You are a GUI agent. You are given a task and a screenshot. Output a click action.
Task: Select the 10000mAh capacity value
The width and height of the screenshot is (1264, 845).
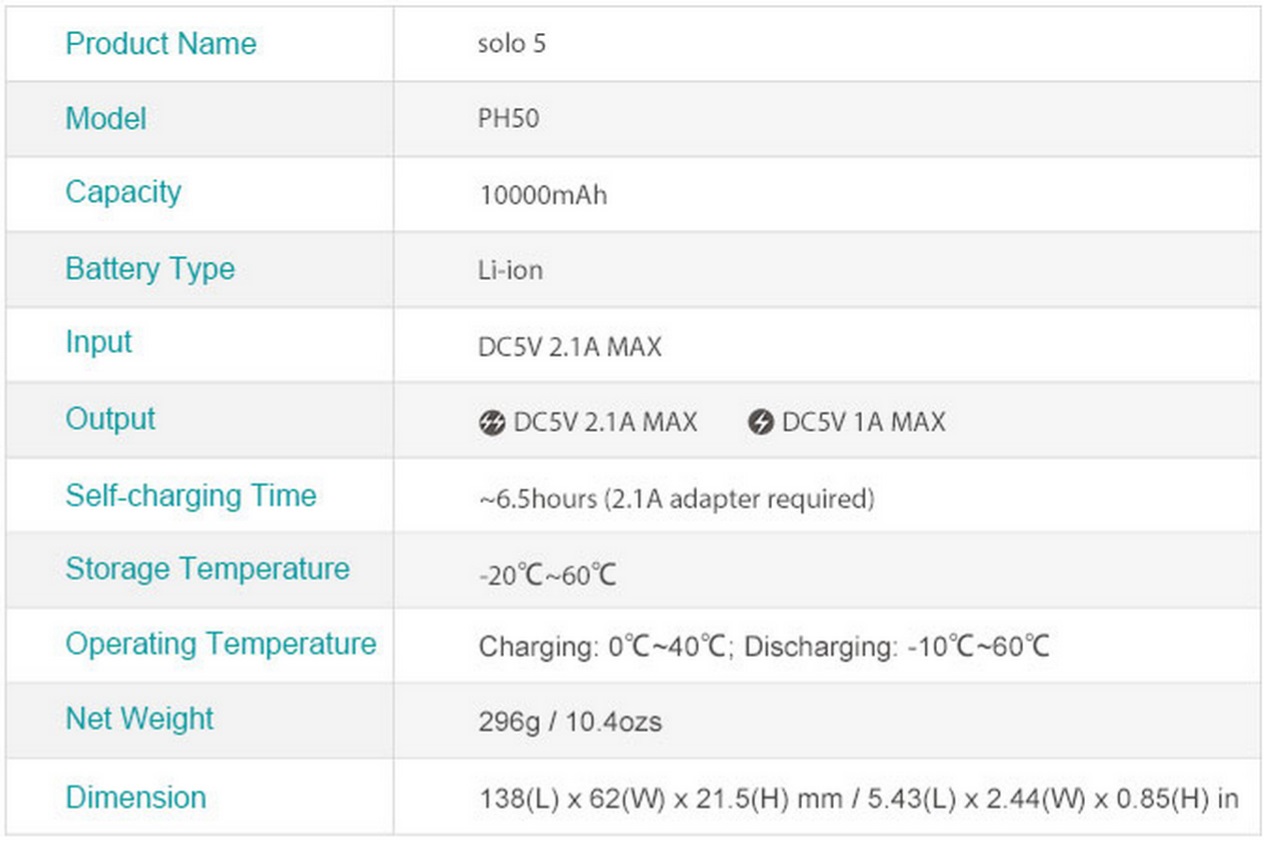(542, 194)
